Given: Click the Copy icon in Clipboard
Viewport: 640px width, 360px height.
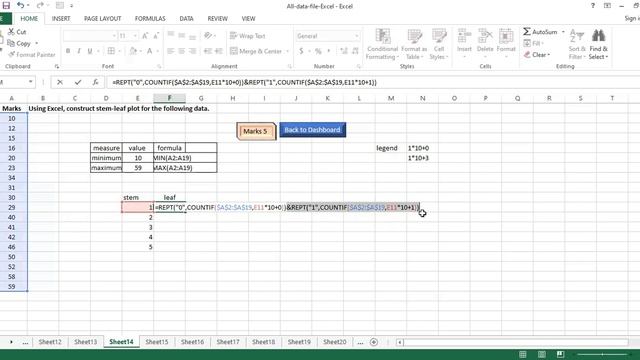Looking at the screenshot, I should (11, 43).
